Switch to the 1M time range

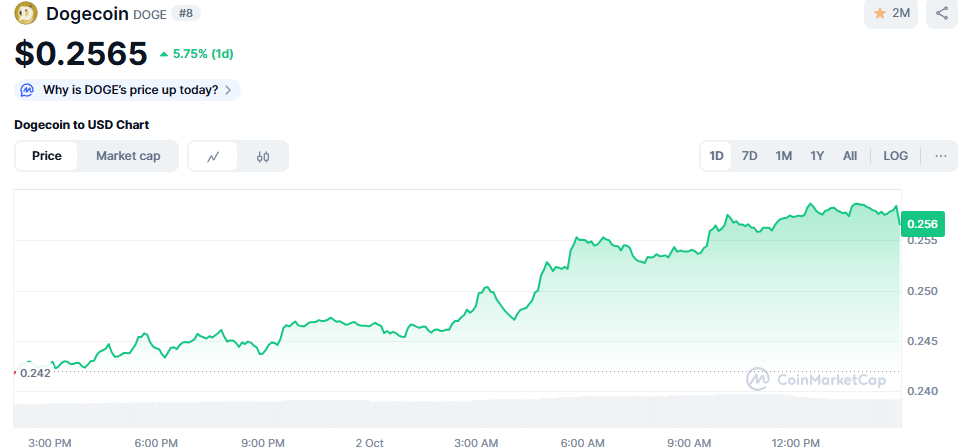(x=783, y=156)
